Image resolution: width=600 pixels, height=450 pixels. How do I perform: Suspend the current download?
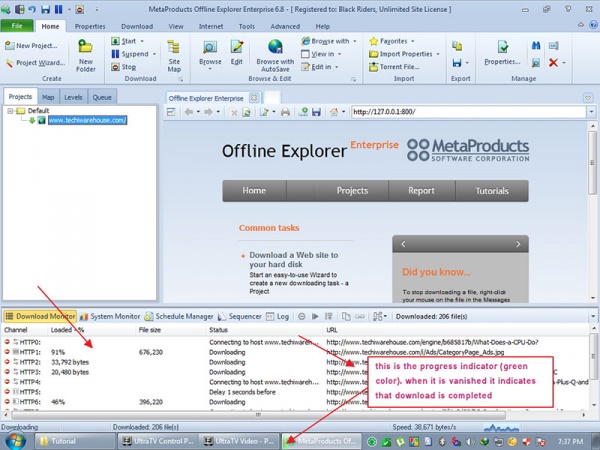pos(130,54)
